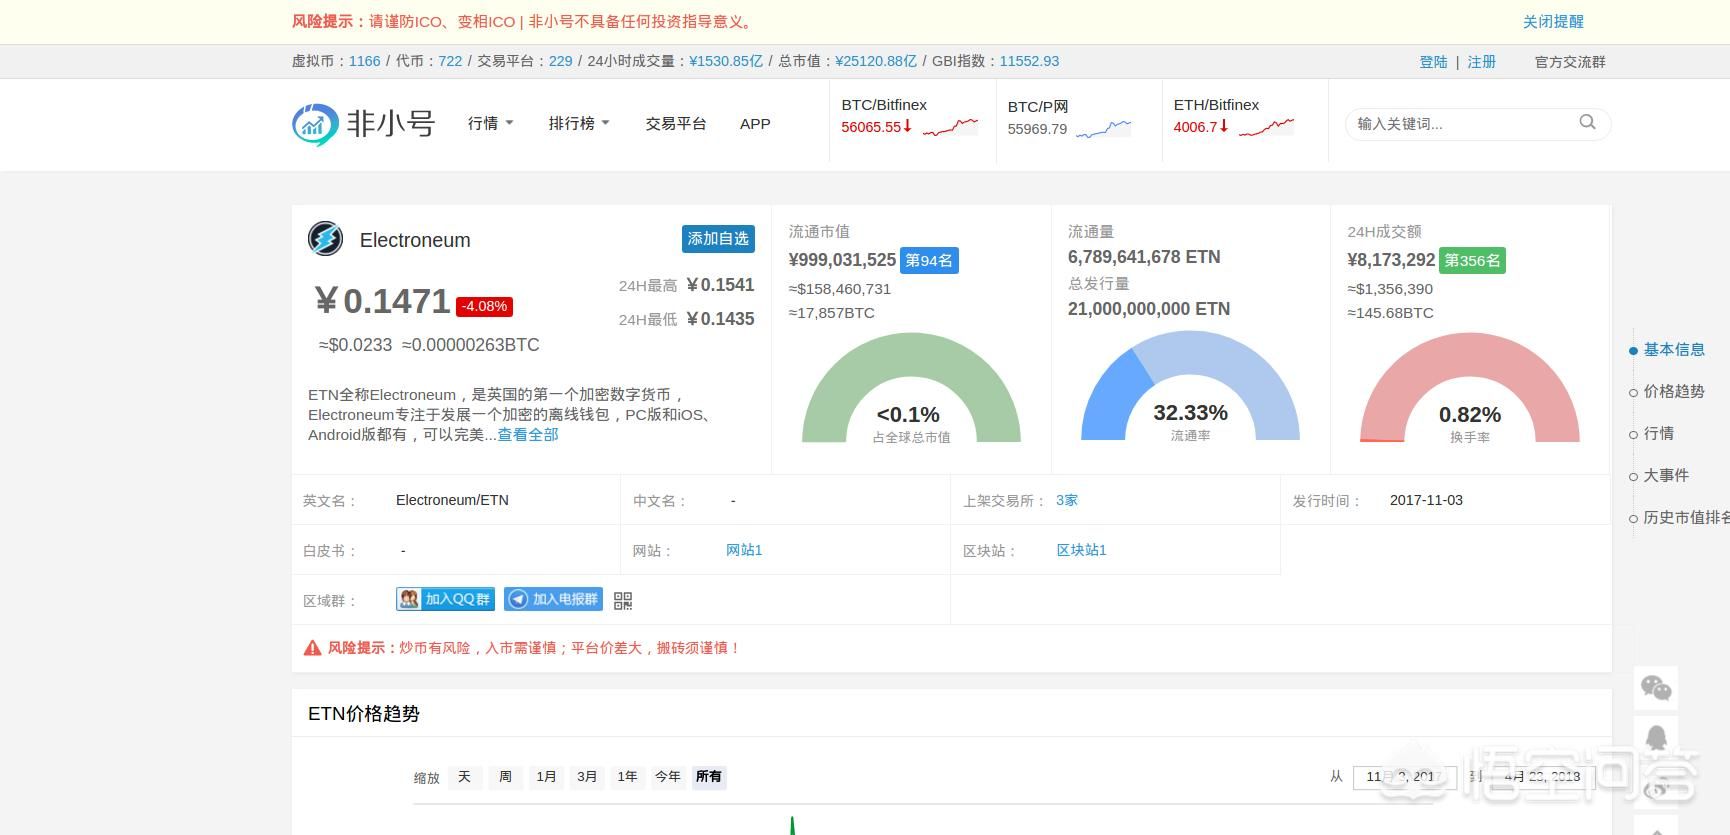
Task: Click the search magnifier icon
Action: point(1587,122)
